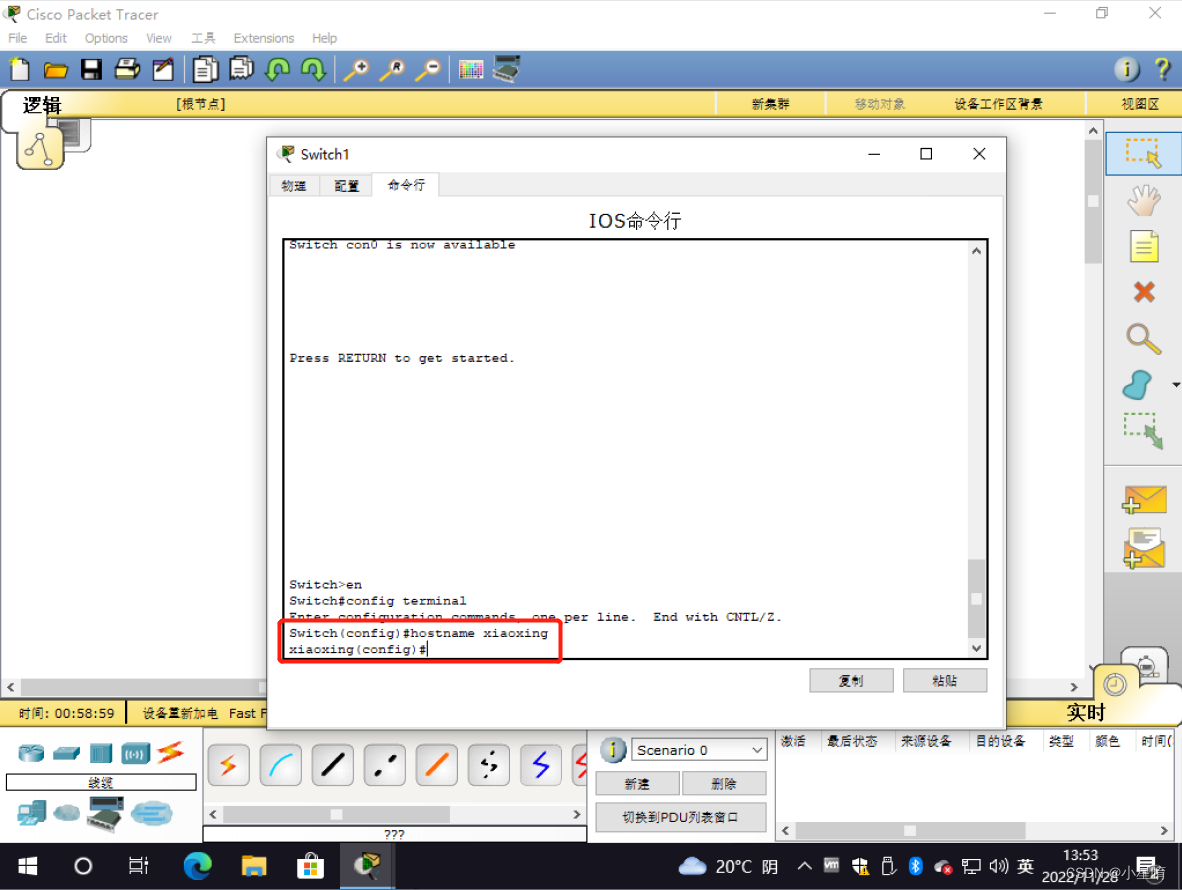Click the 新集群 button
The height and width of the screenshot is (890, 1182).
click(770, 104)
